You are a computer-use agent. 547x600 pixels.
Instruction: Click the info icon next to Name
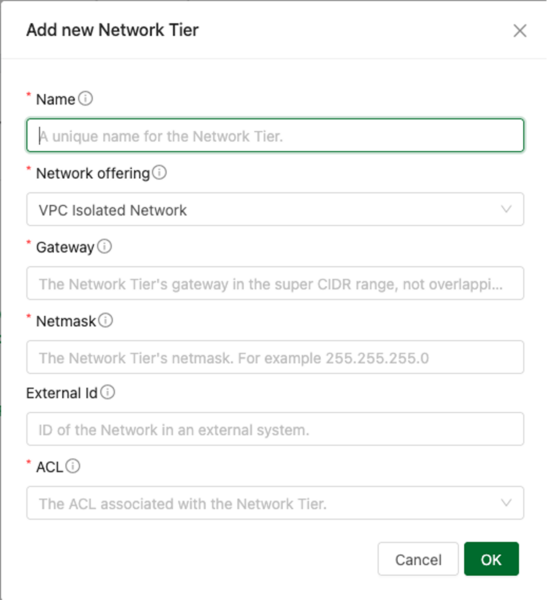pos(85,98)
